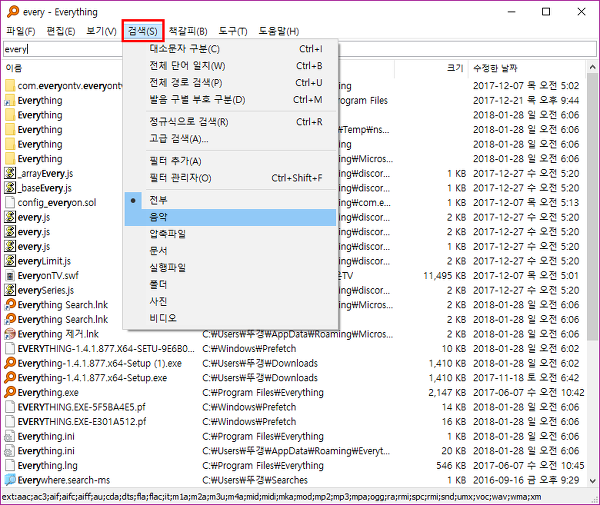Select the 폴더 filter

pyautogui.click(x=230, y=285)
